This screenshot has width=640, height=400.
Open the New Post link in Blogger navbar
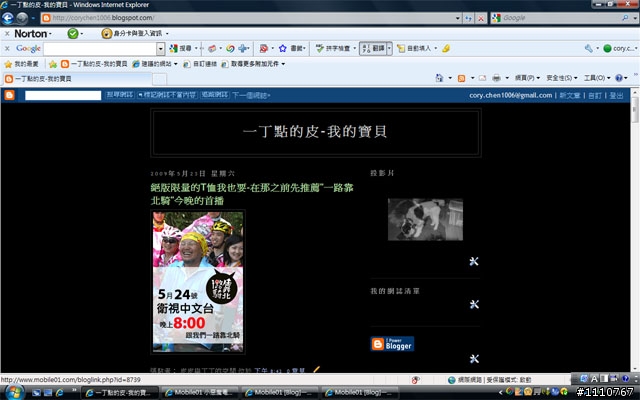[569, 96]
